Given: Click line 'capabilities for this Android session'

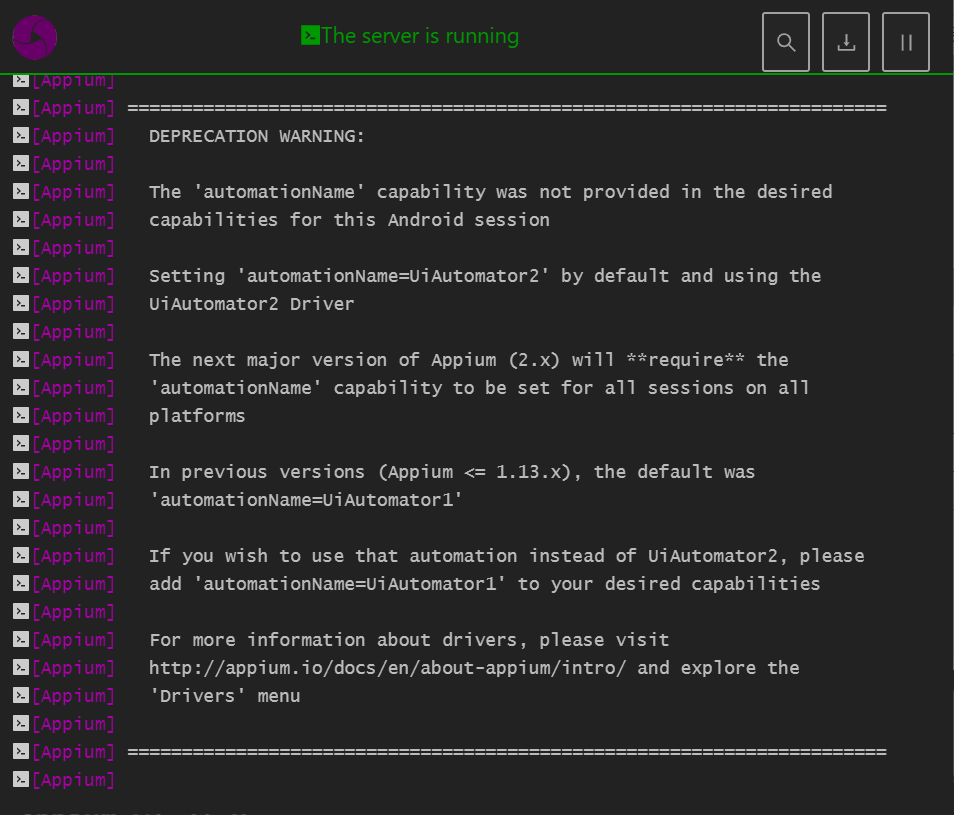Looking at the screenshot, I should click(349, 220).
